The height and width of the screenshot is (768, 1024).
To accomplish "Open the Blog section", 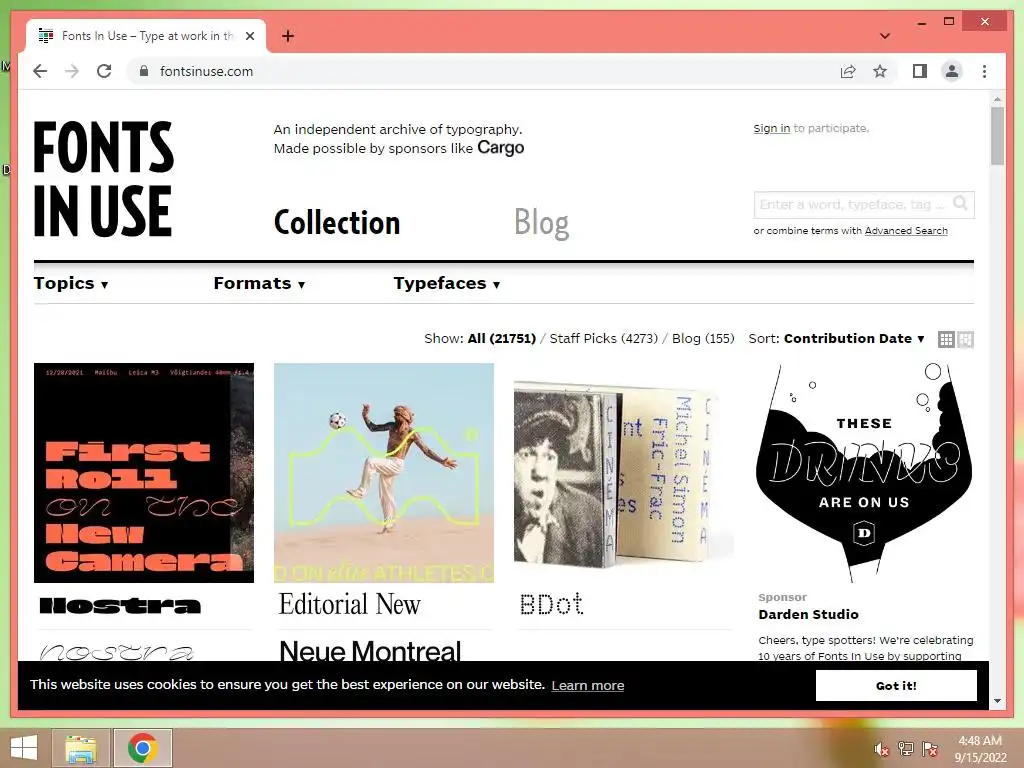I will pos(541,223).
